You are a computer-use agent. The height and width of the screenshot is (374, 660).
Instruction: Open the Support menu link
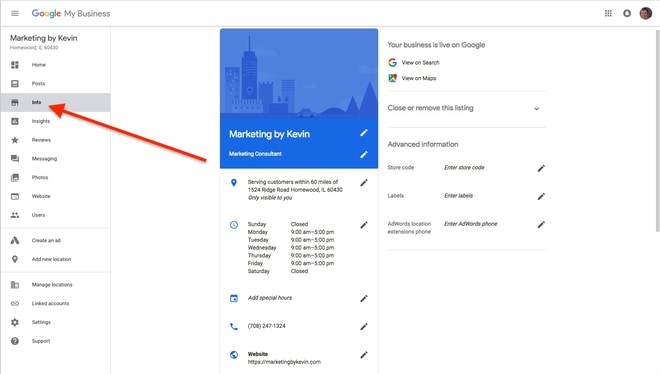coord(41,341)
